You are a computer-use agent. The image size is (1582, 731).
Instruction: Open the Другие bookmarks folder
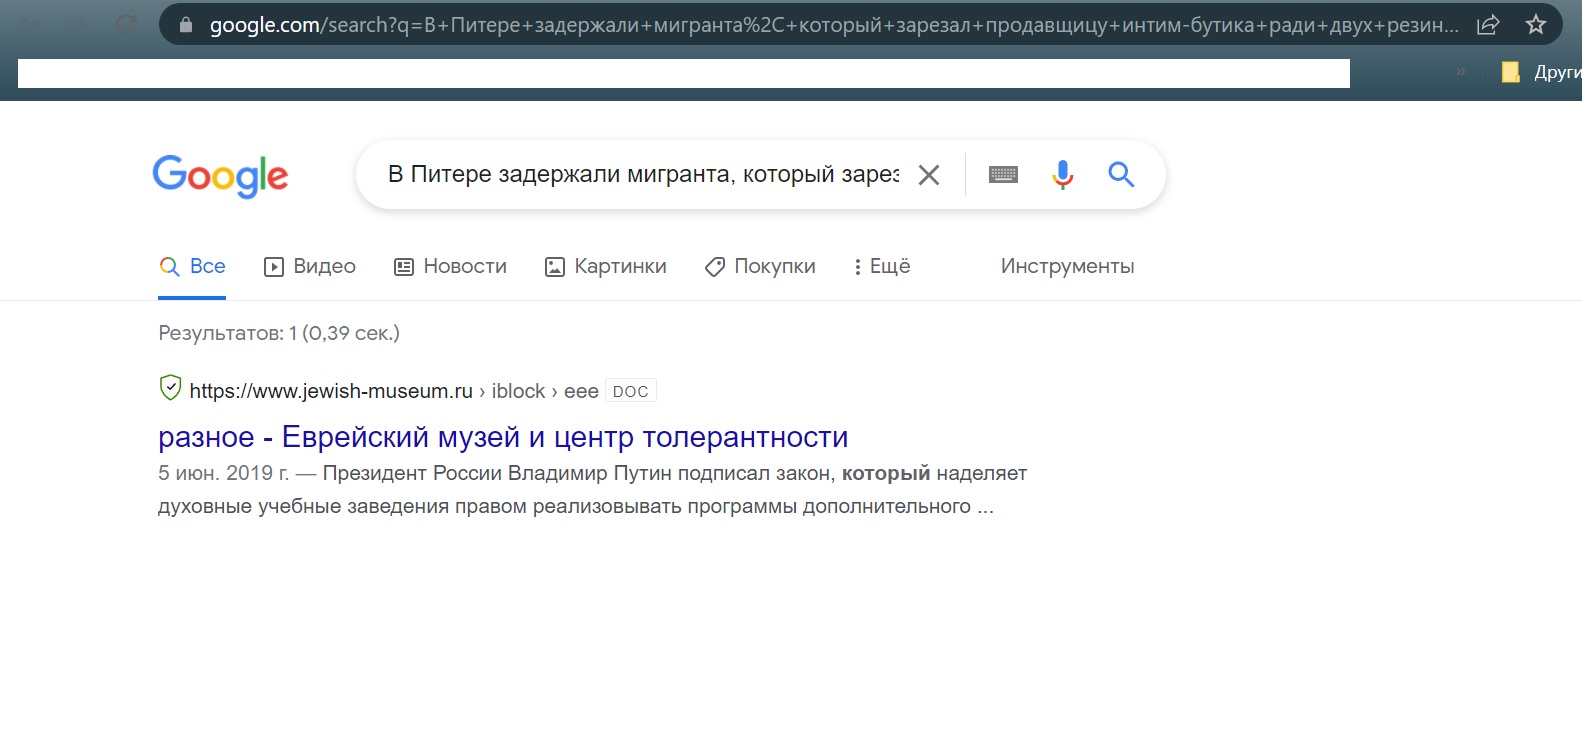(x=1541, y=72)
